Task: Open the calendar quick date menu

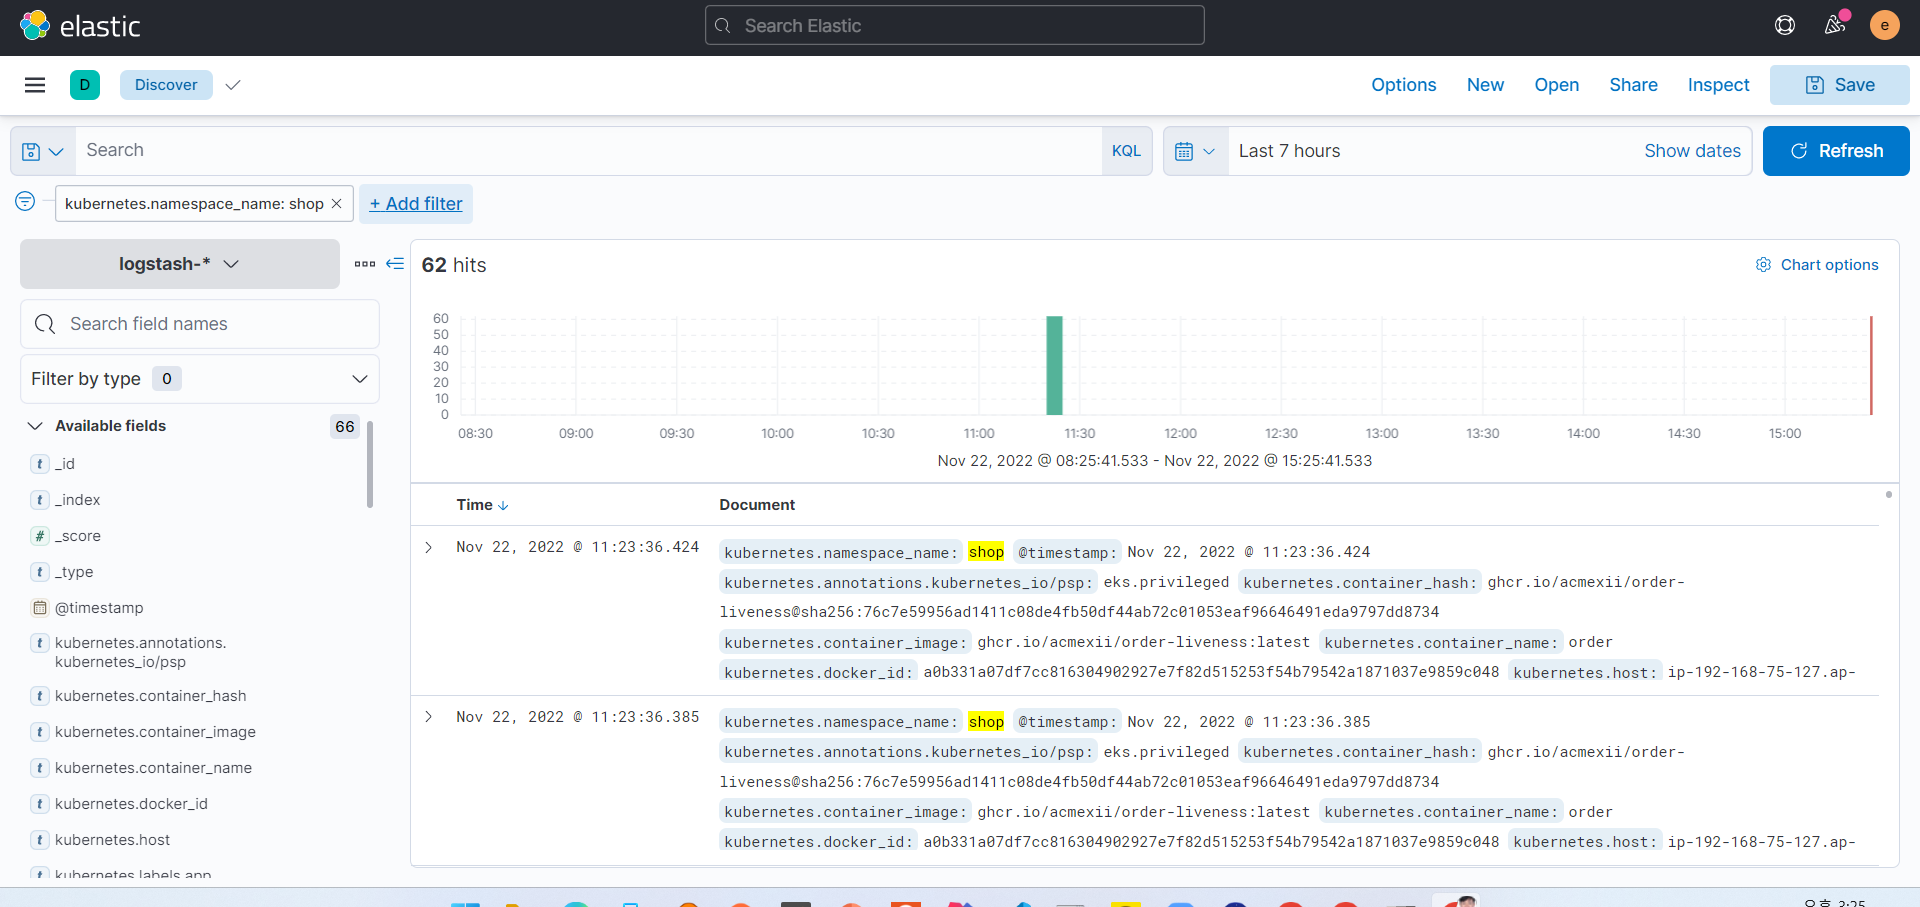Action: coord(1195,151)
